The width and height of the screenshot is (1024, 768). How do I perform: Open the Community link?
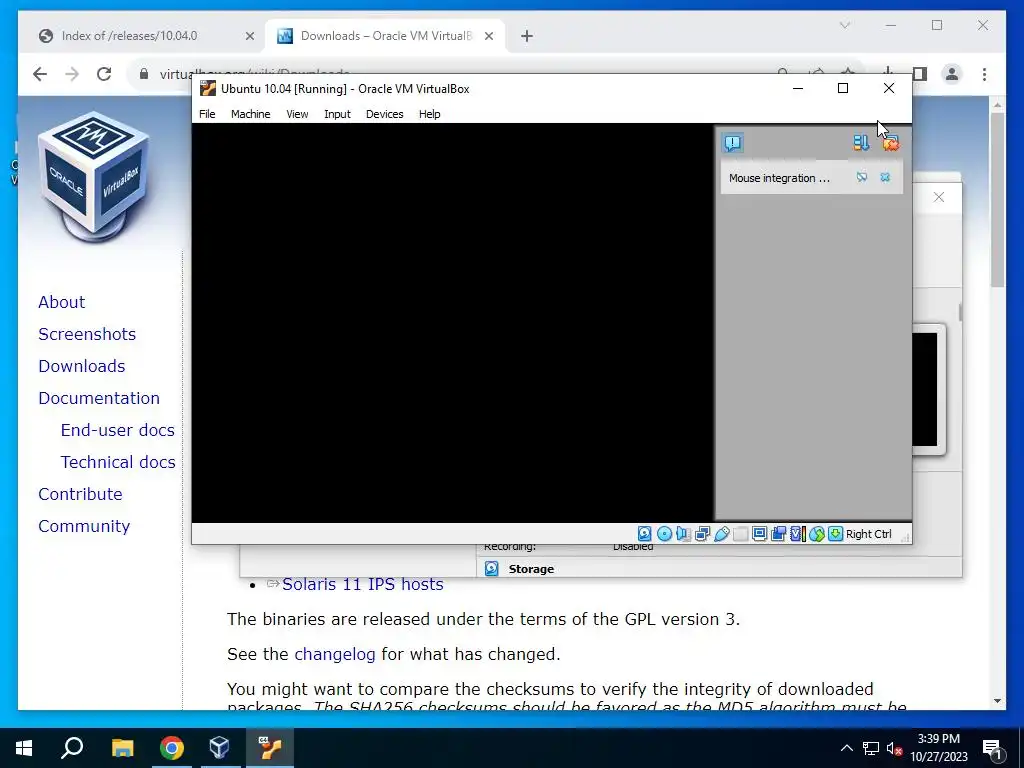[x=84, y=526]
